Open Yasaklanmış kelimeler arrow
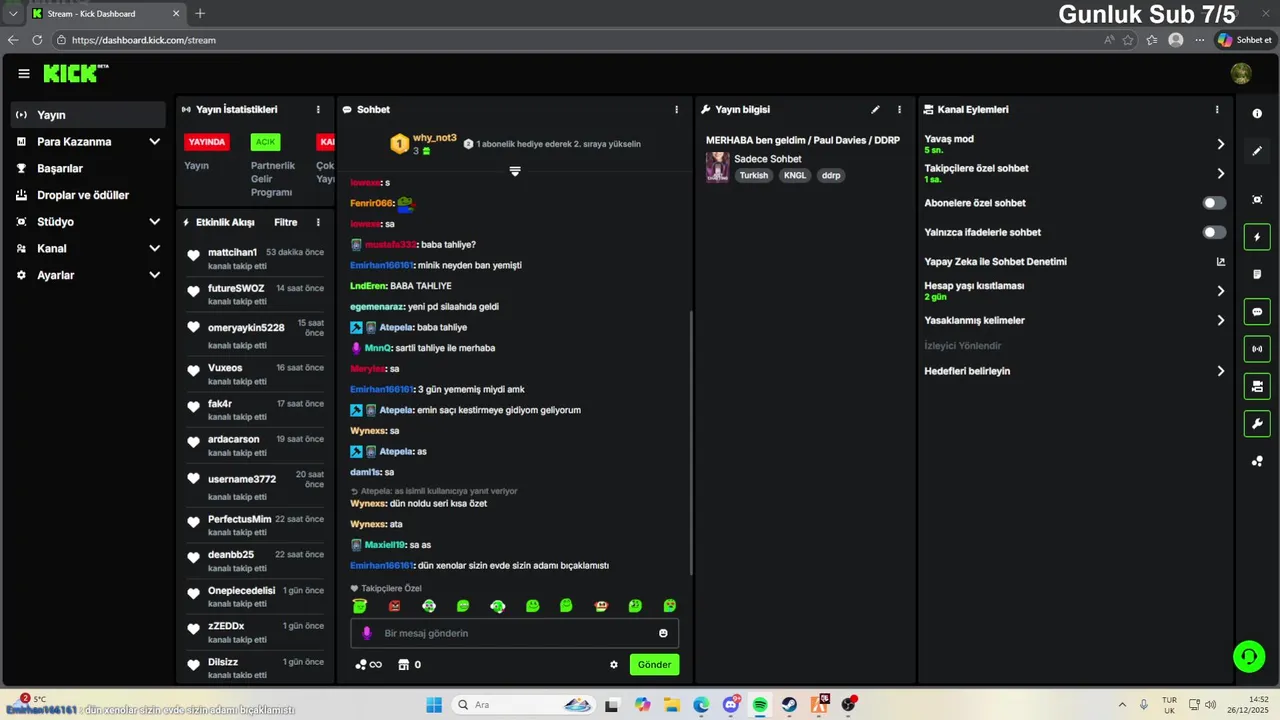The height and width of the screenshot is (720, 1280). coord(1220,321)
